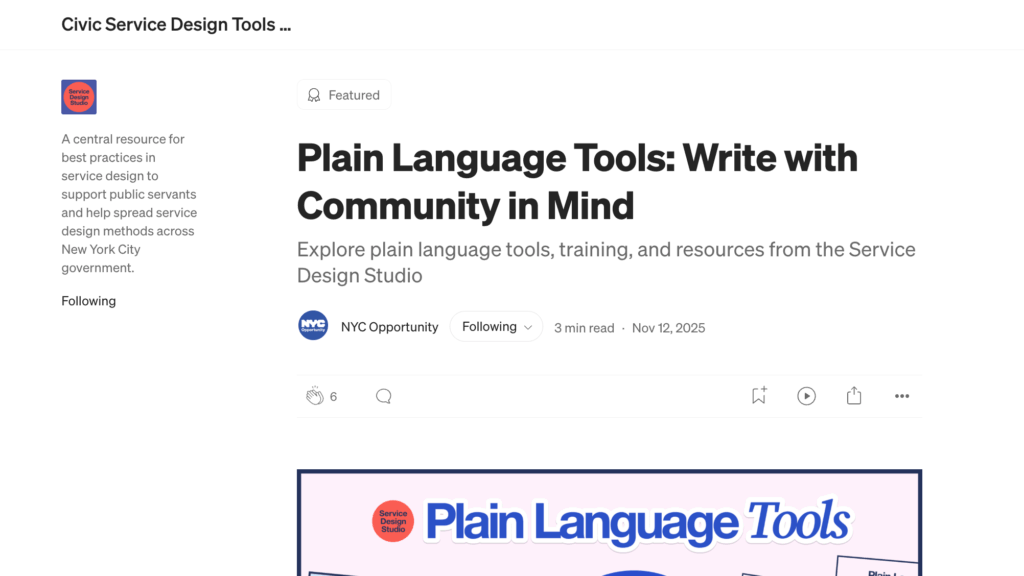
Task: Select the article subtitle starting with Explore
Action: (605, 262)
